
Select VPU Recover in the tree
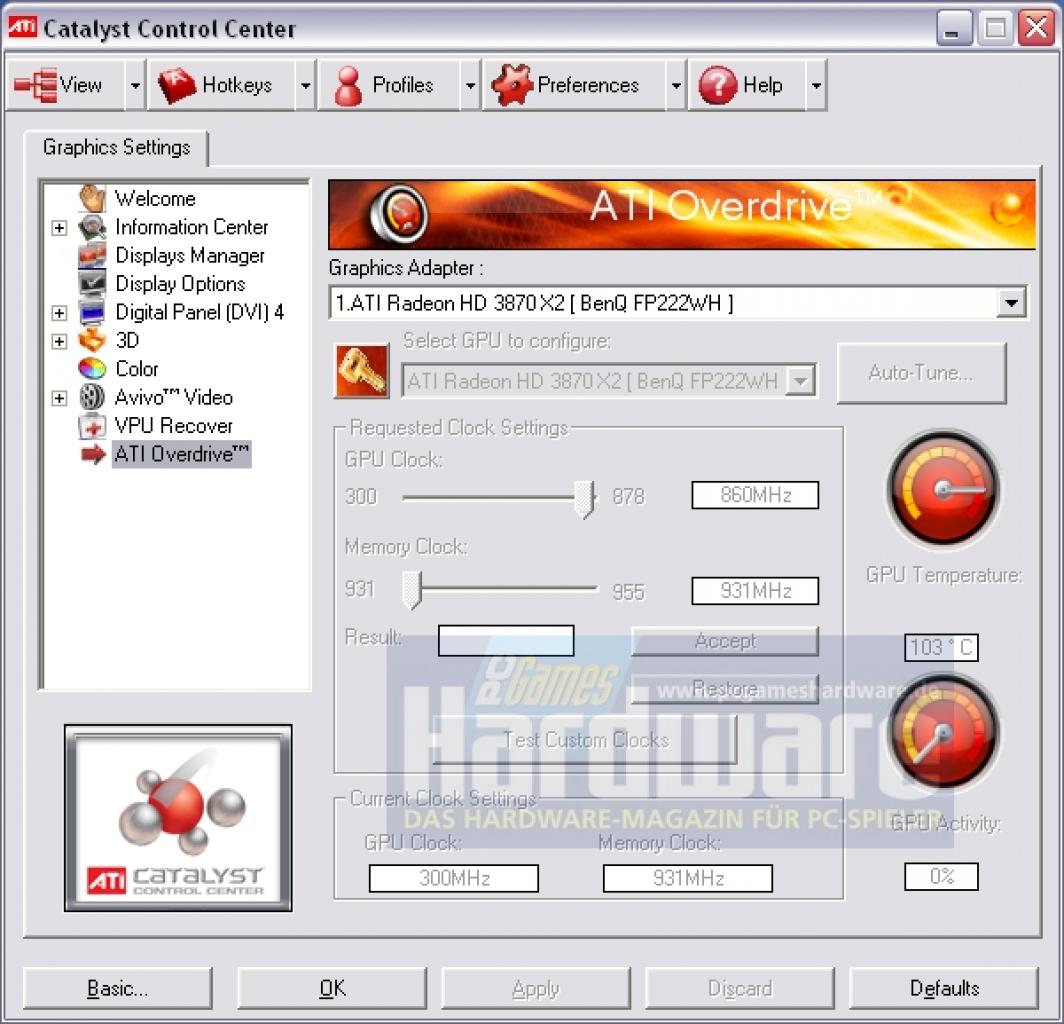coord(174,425)
